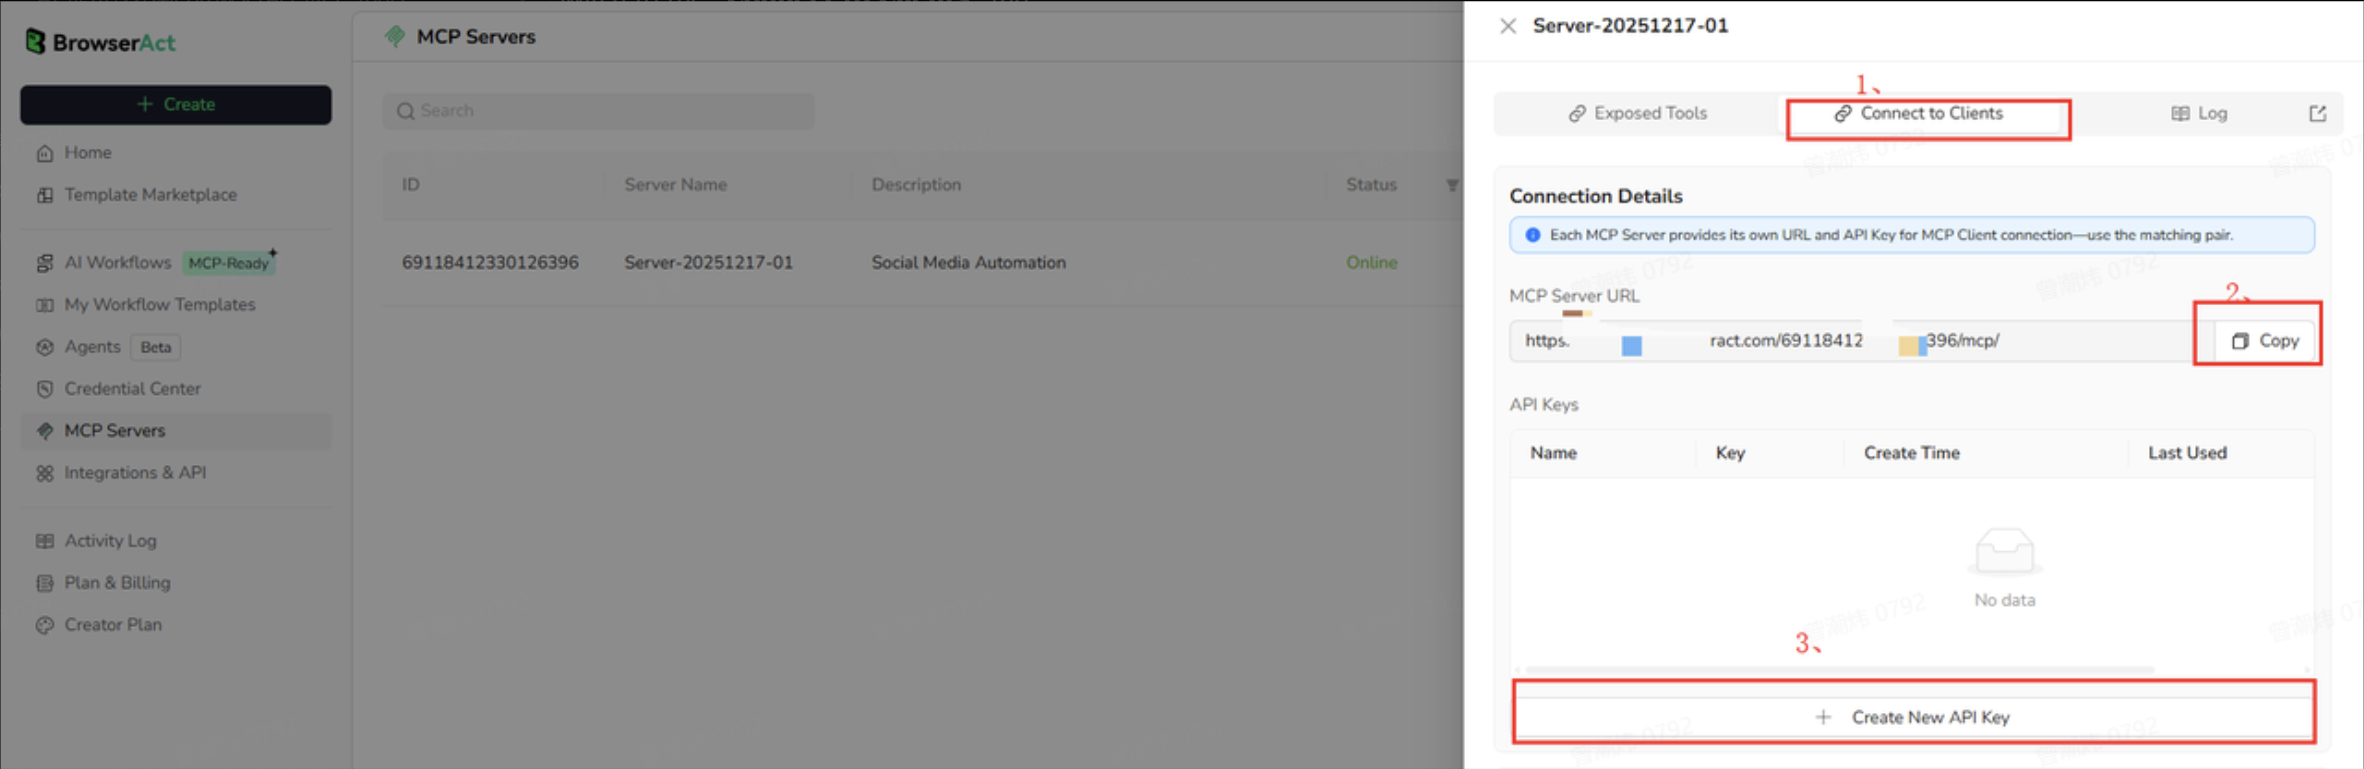Click the Description column header
Screen dimensions: 2364x769
click(x=916, y=184)
